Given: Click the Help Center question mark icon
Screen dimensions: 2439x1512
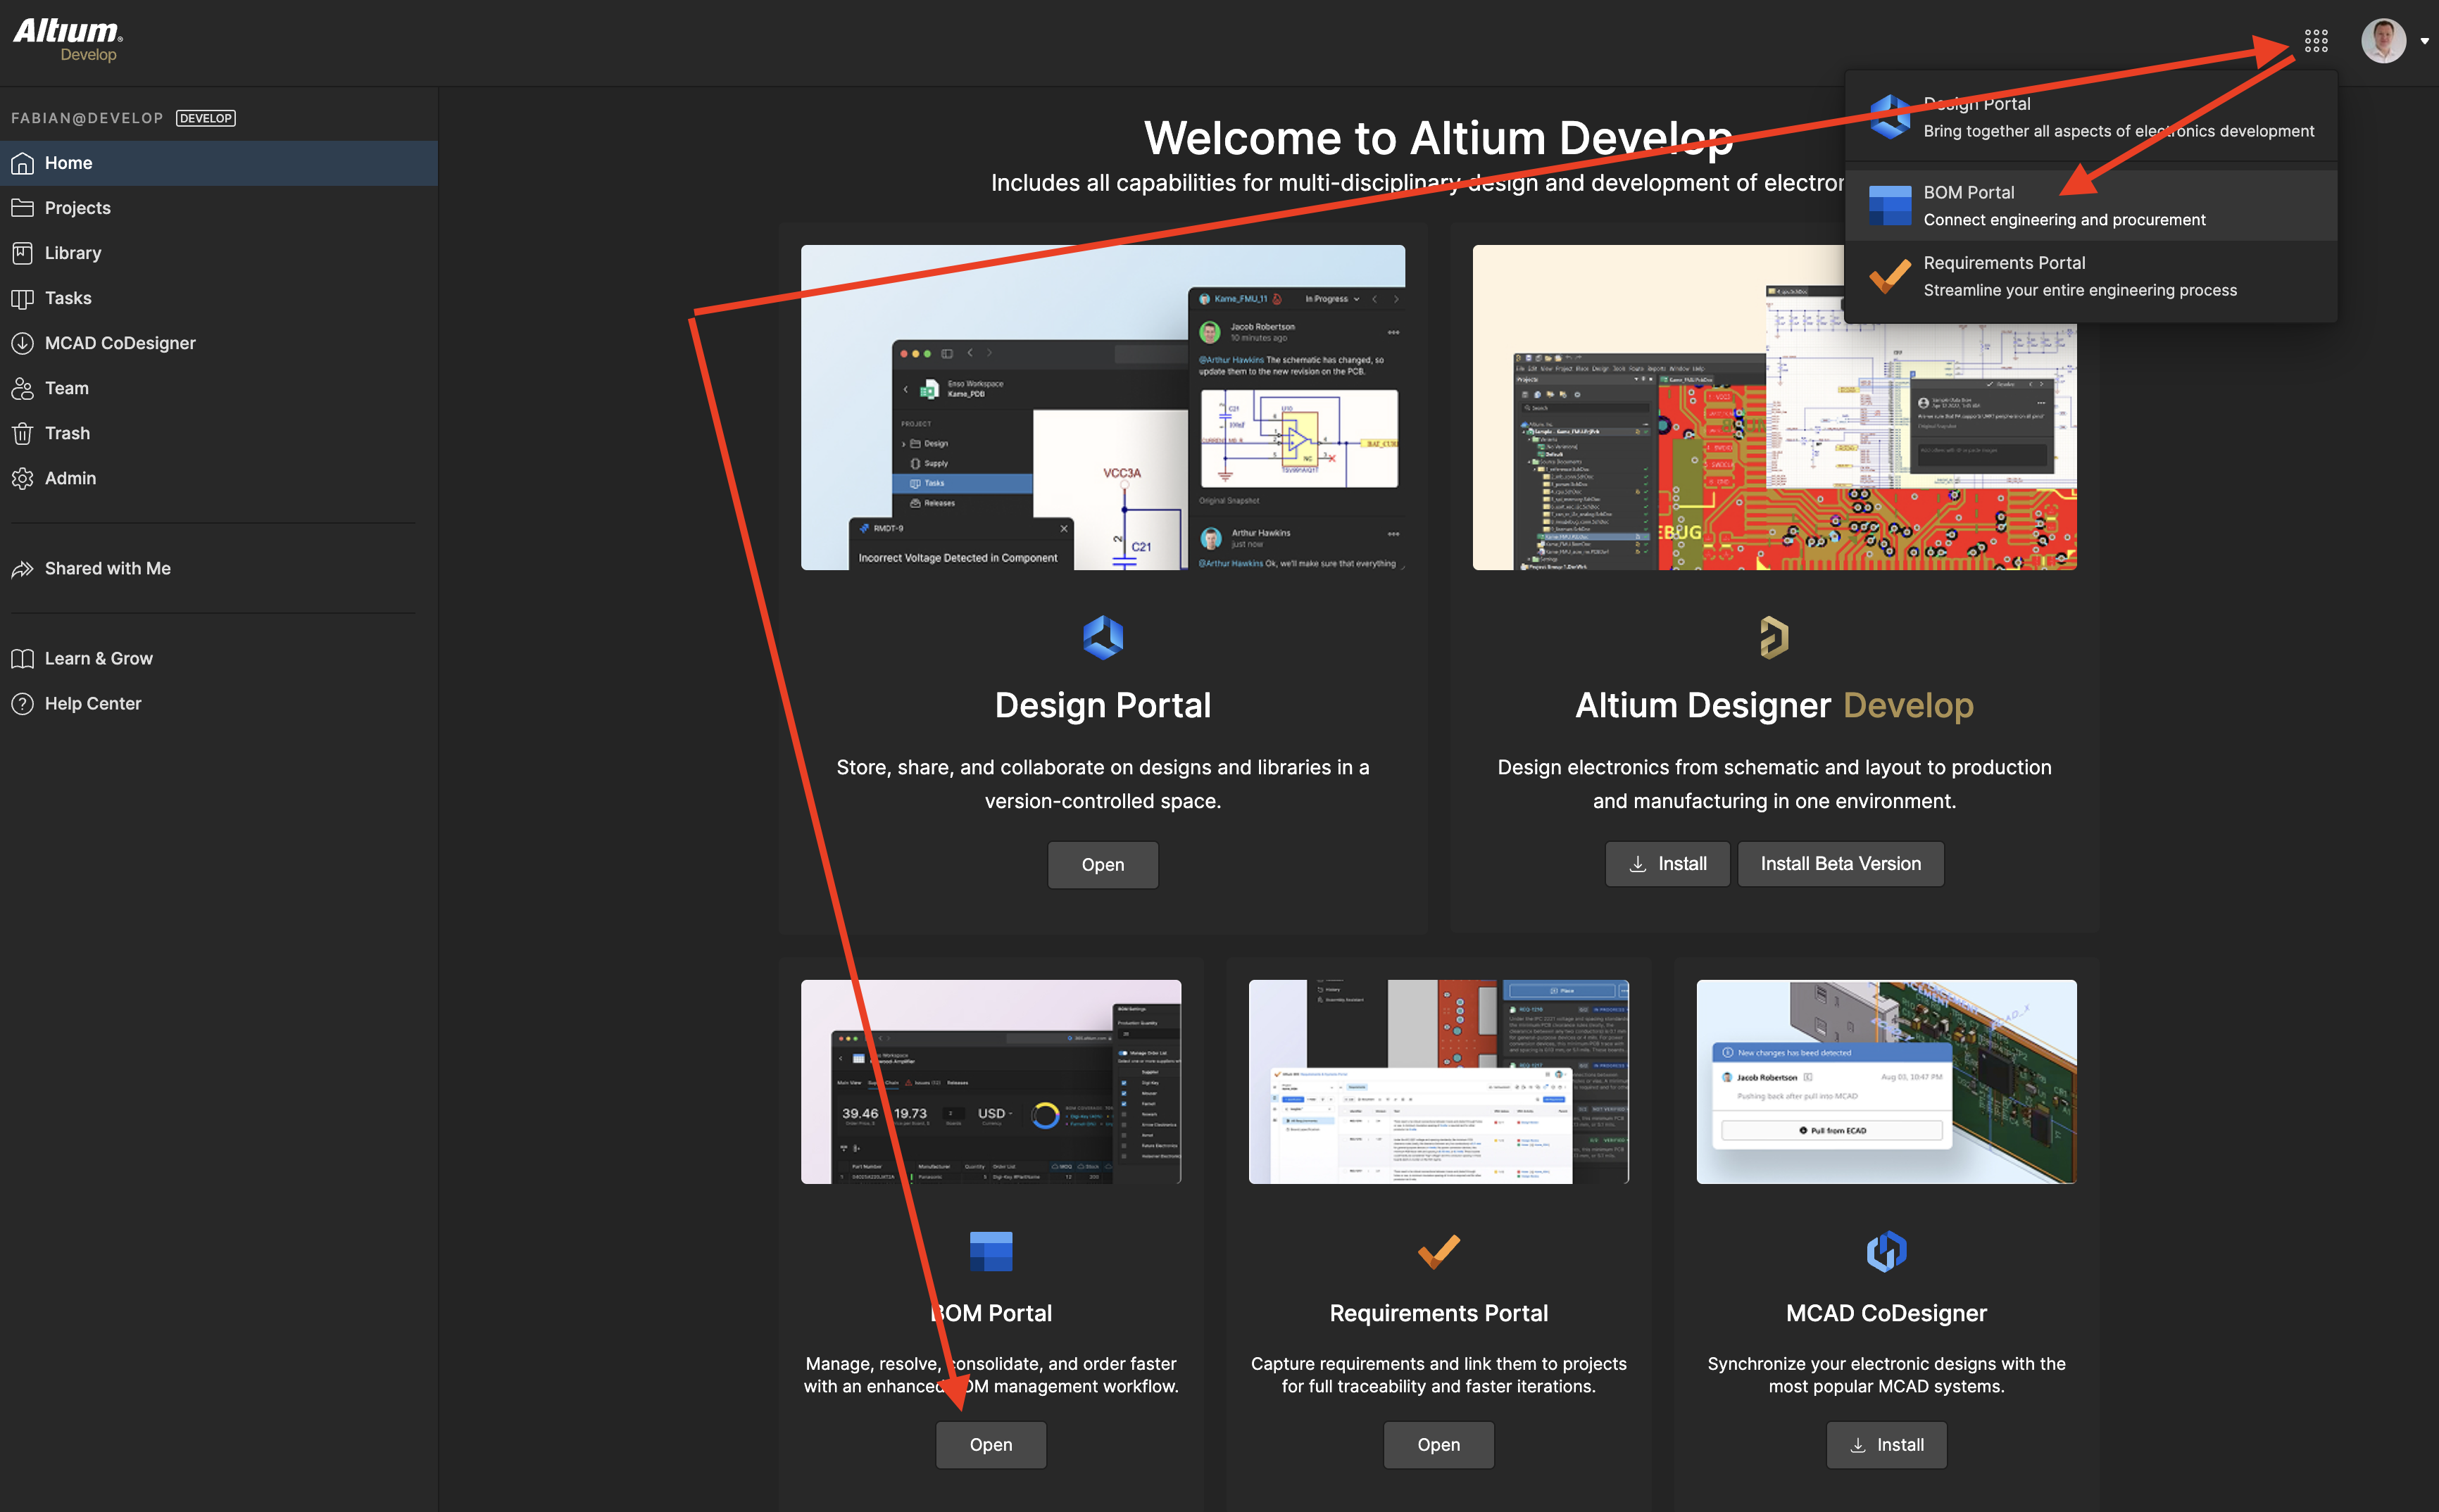Looking at the screenshot, I should [22, 704].
